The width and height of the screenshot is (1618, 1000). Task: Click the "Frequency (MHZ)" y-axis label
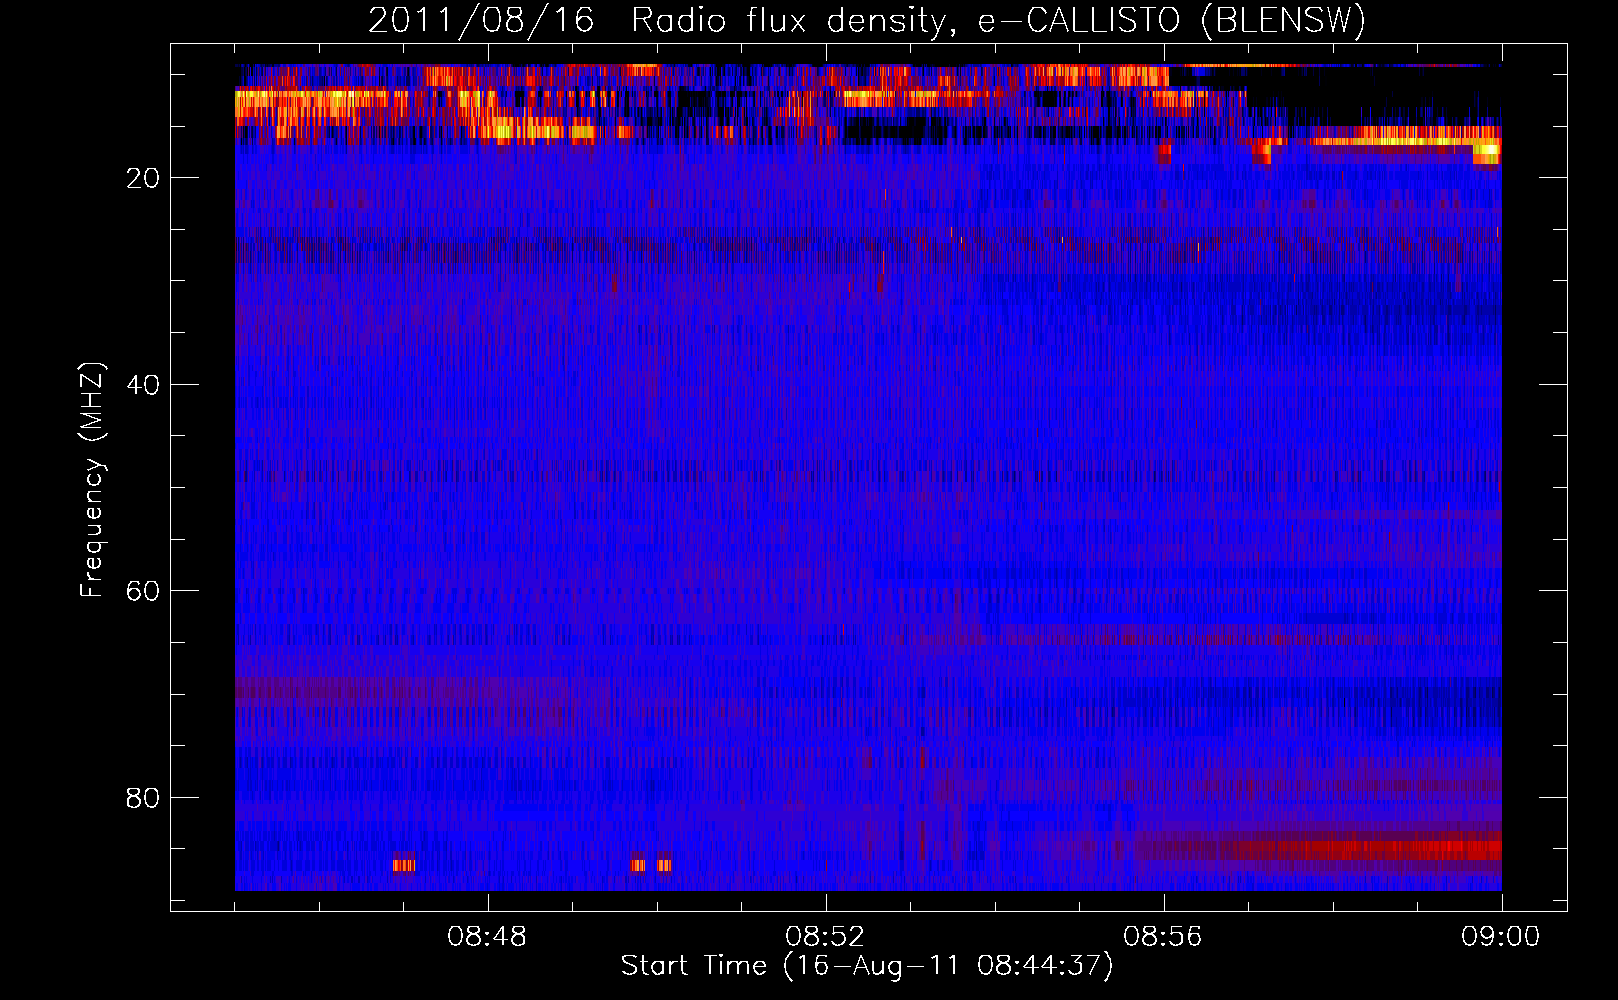coord(92,481)
